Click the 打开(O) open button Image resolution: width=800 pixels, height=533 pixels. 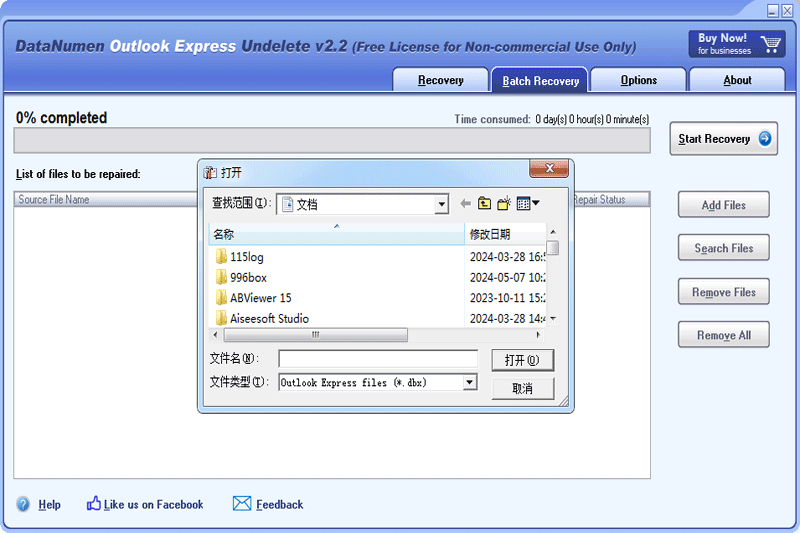coord(522,360)
